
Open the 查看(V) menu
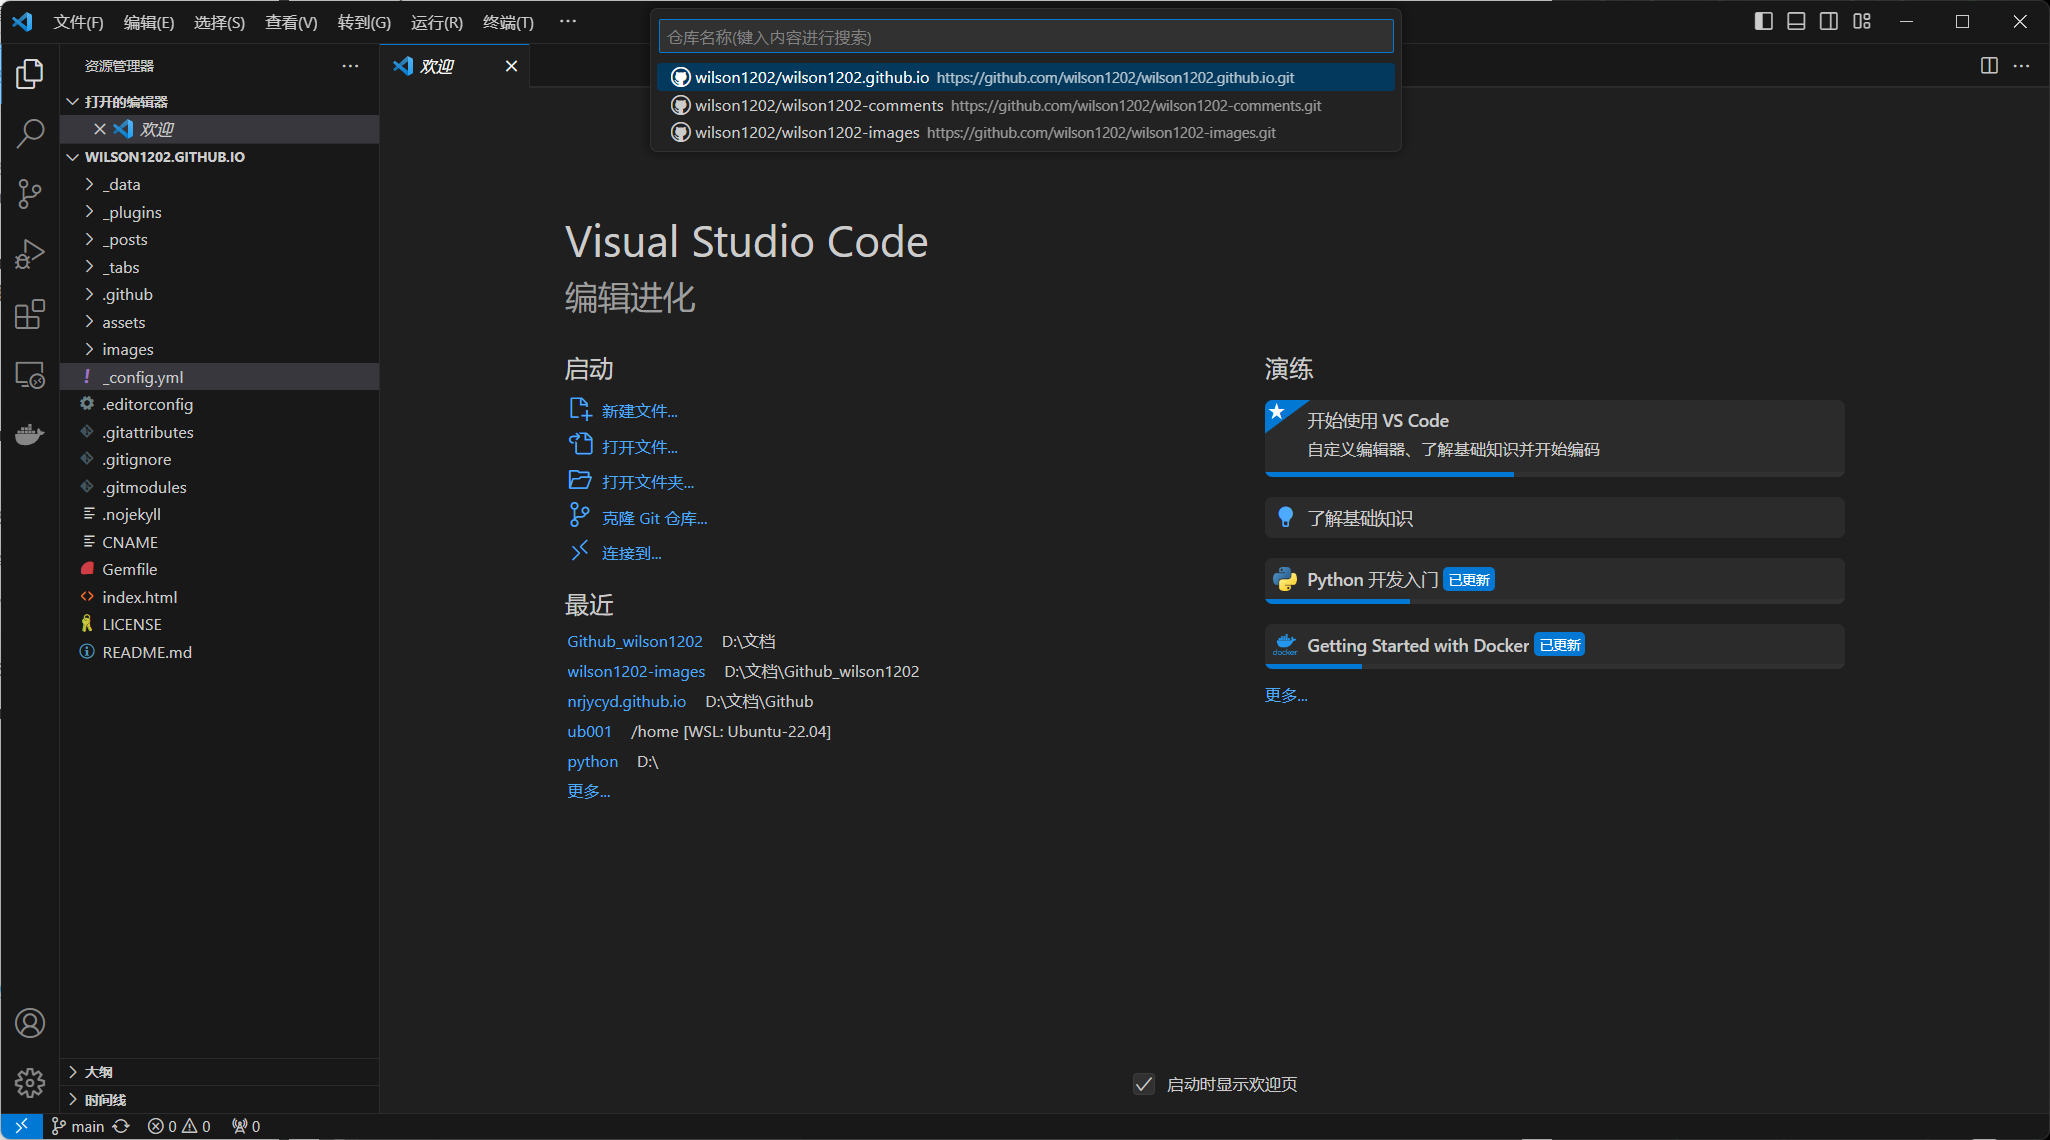pos(291,22)
